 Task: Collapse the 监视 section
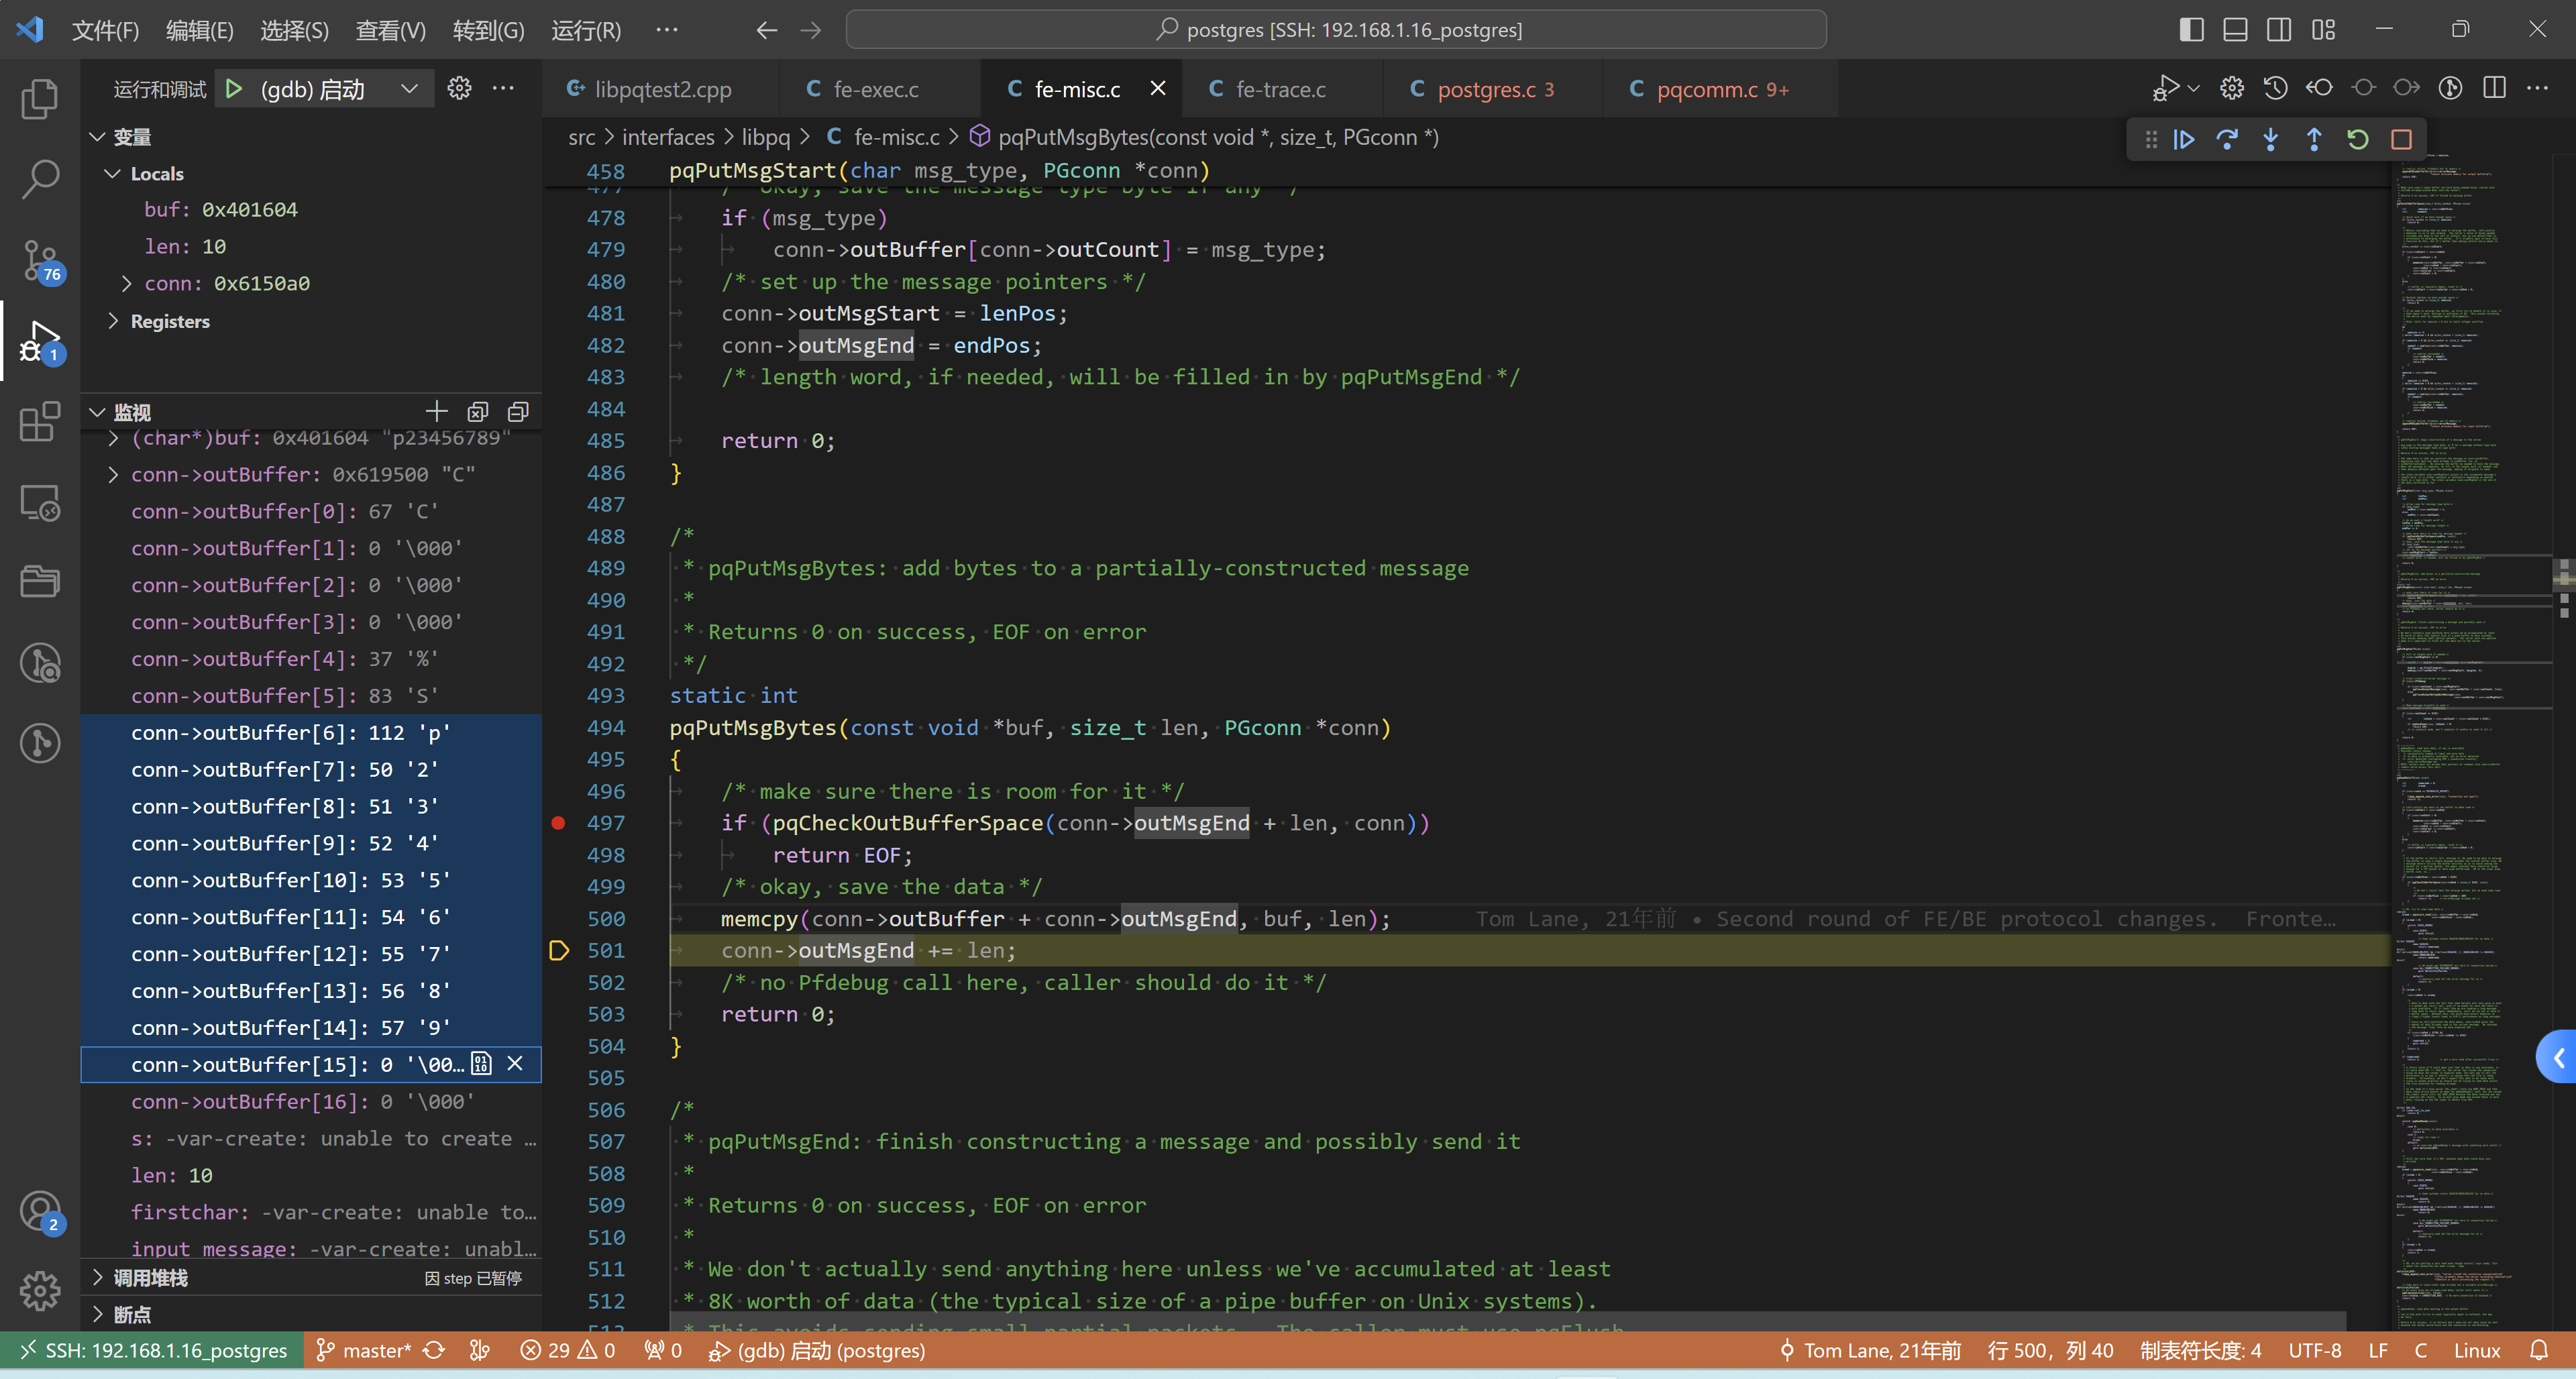pos(97,412)
